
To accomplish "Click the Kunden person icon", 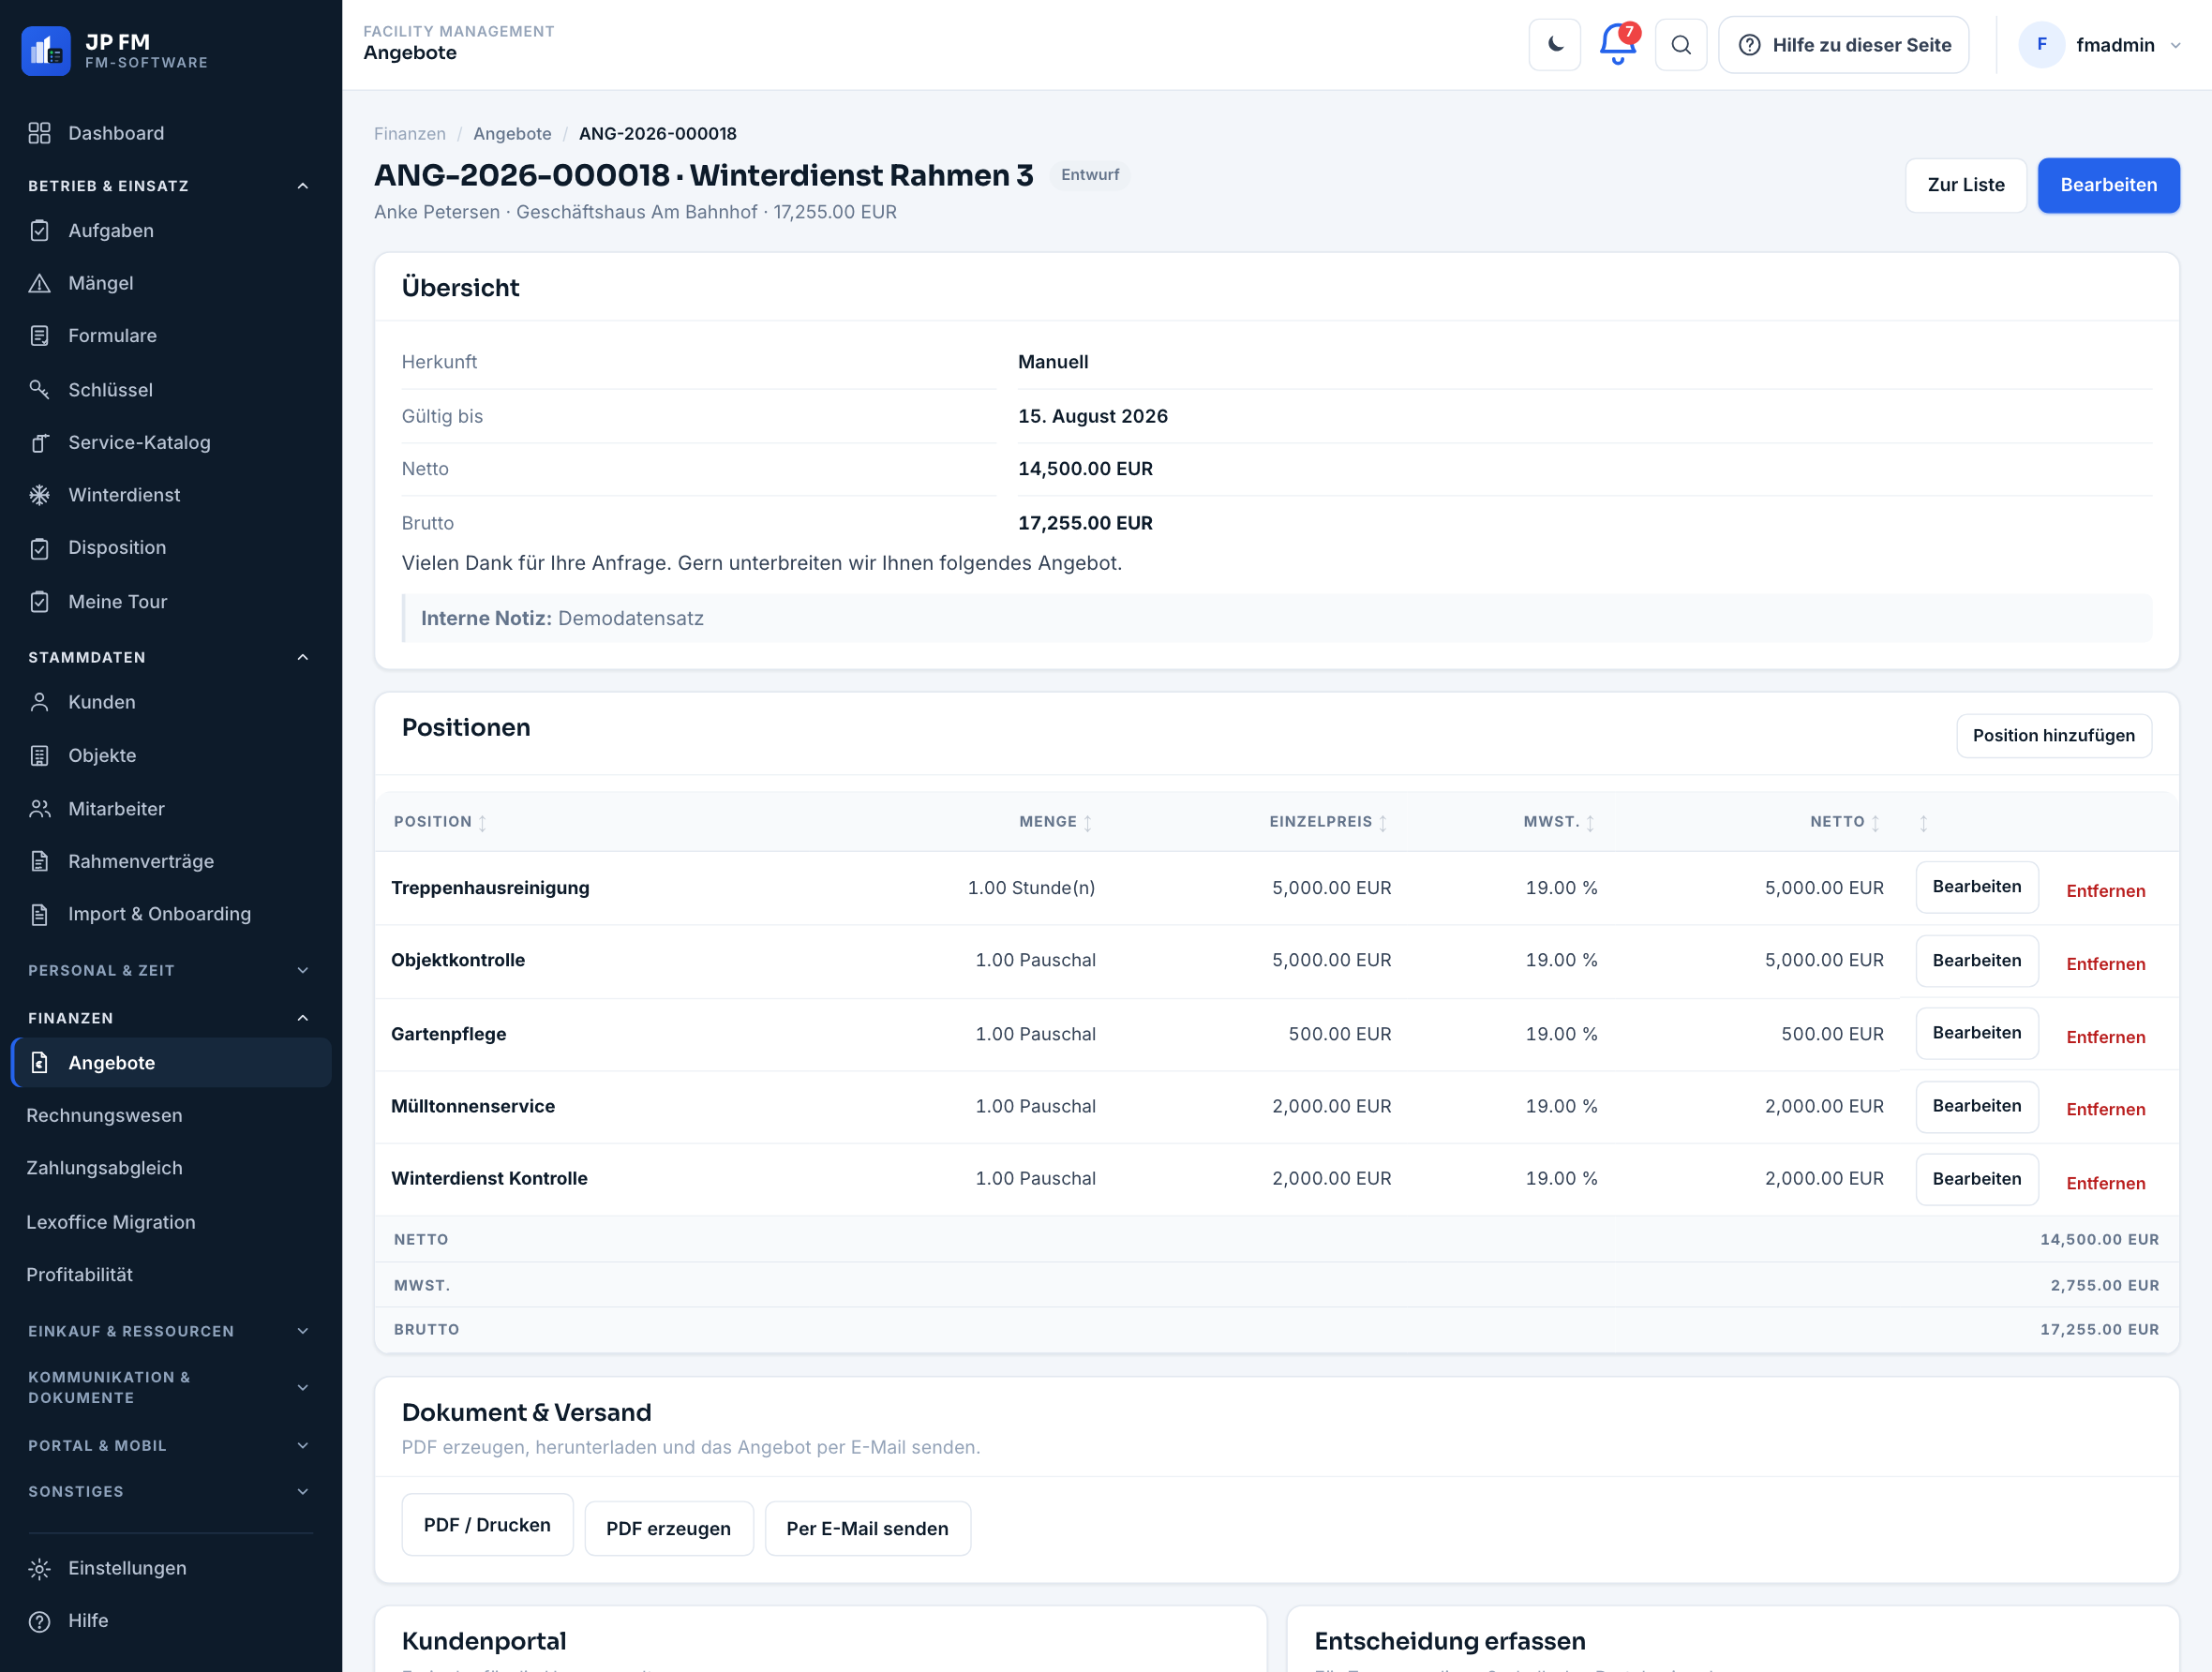I will 39,702.
